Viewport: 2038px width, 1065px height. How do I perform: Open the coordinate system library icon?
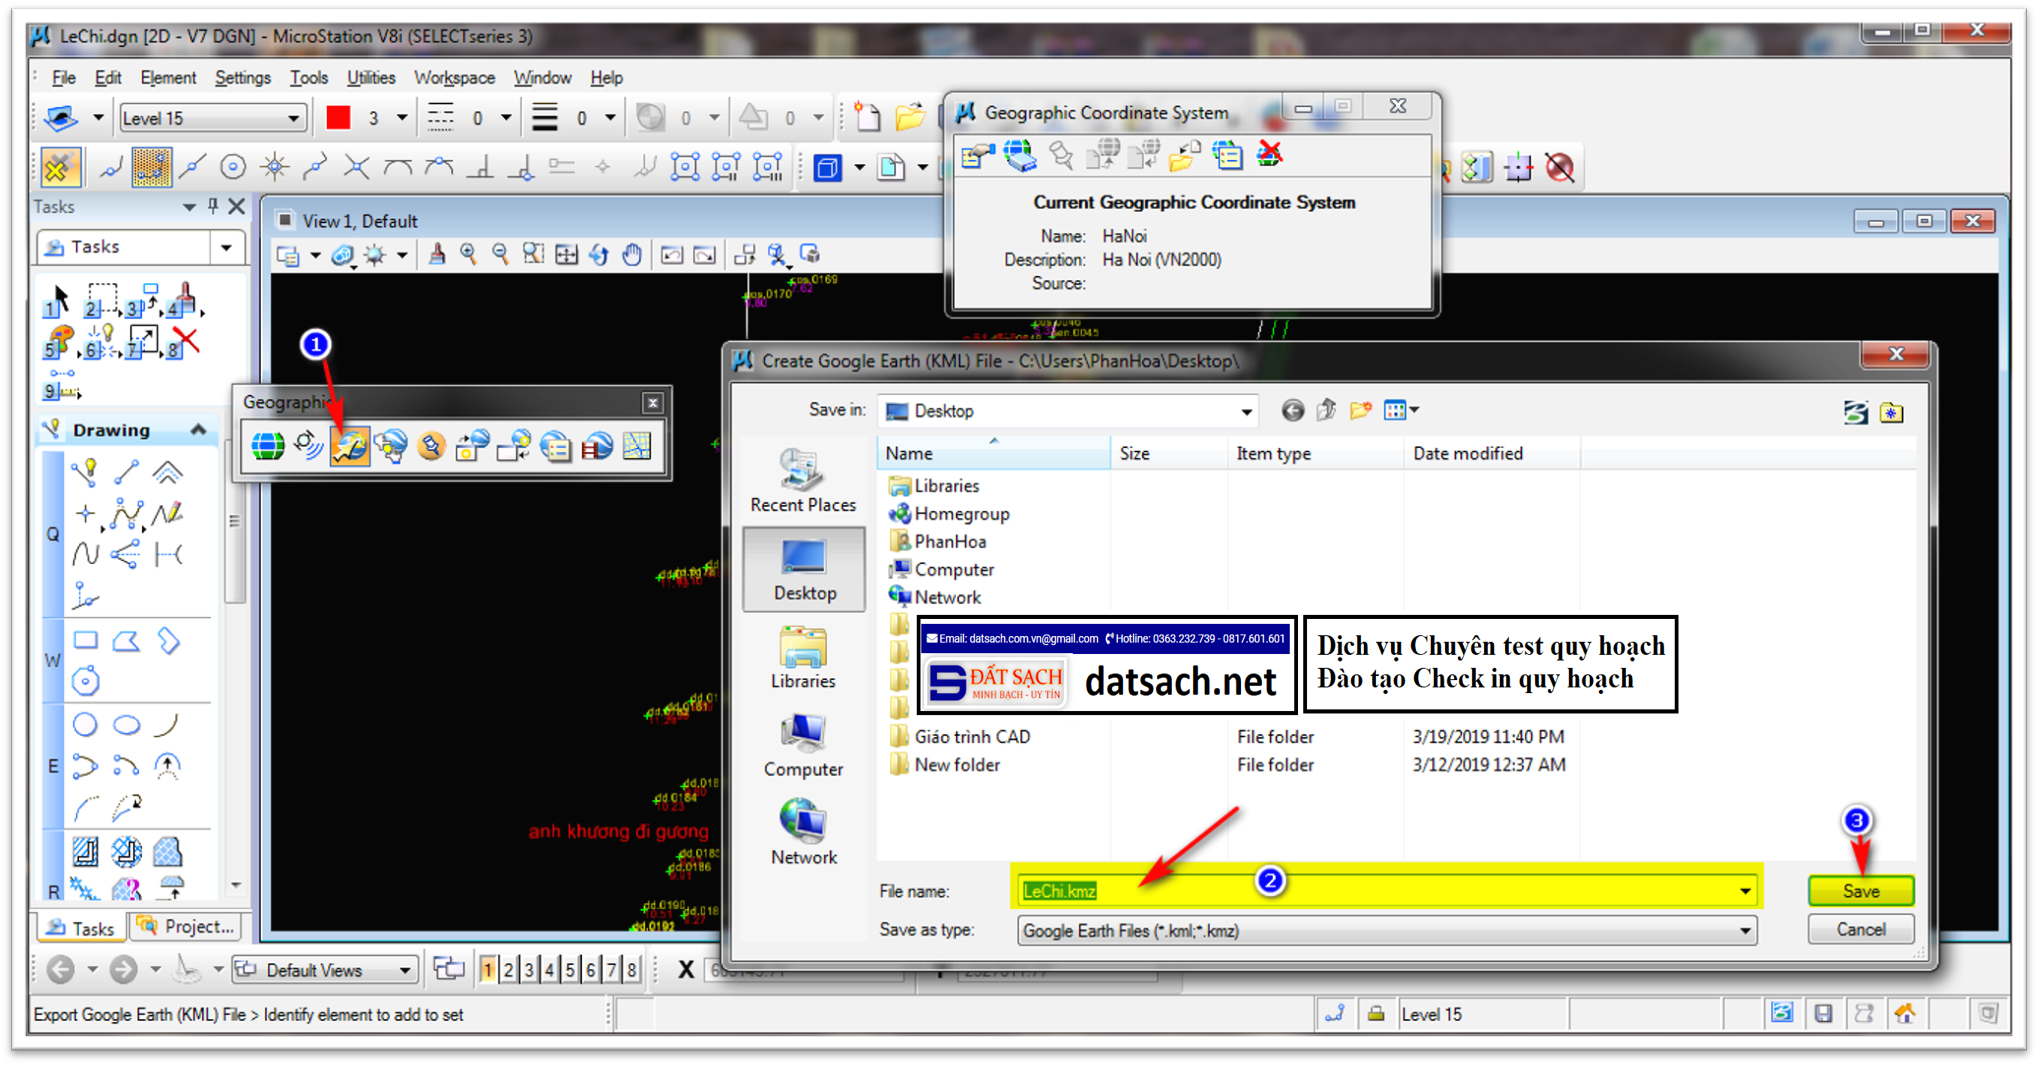tap(1019, 156)
